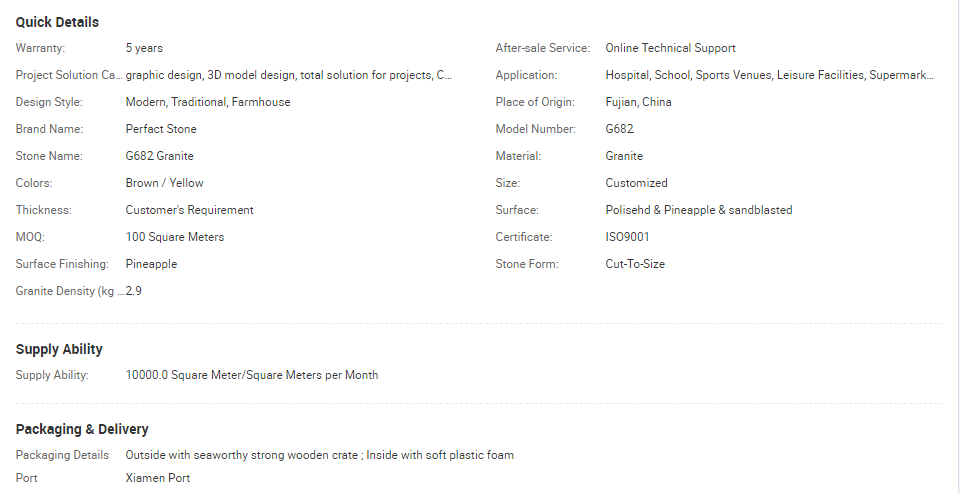
Task: Expand the truncated Granite Density label
Action: coord(69,291)
